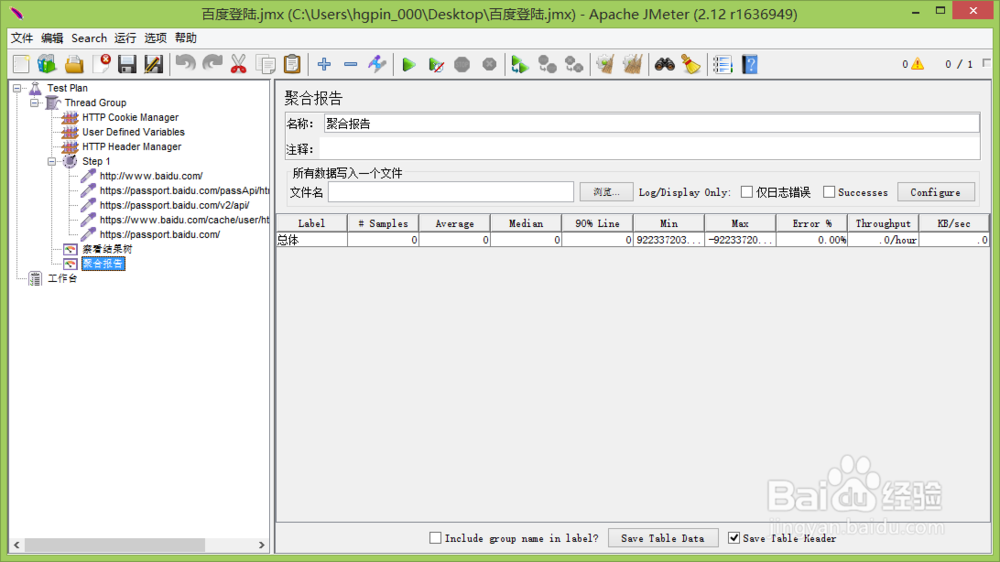
Task: Open the 编辑 menu
Action: [52, 38]
